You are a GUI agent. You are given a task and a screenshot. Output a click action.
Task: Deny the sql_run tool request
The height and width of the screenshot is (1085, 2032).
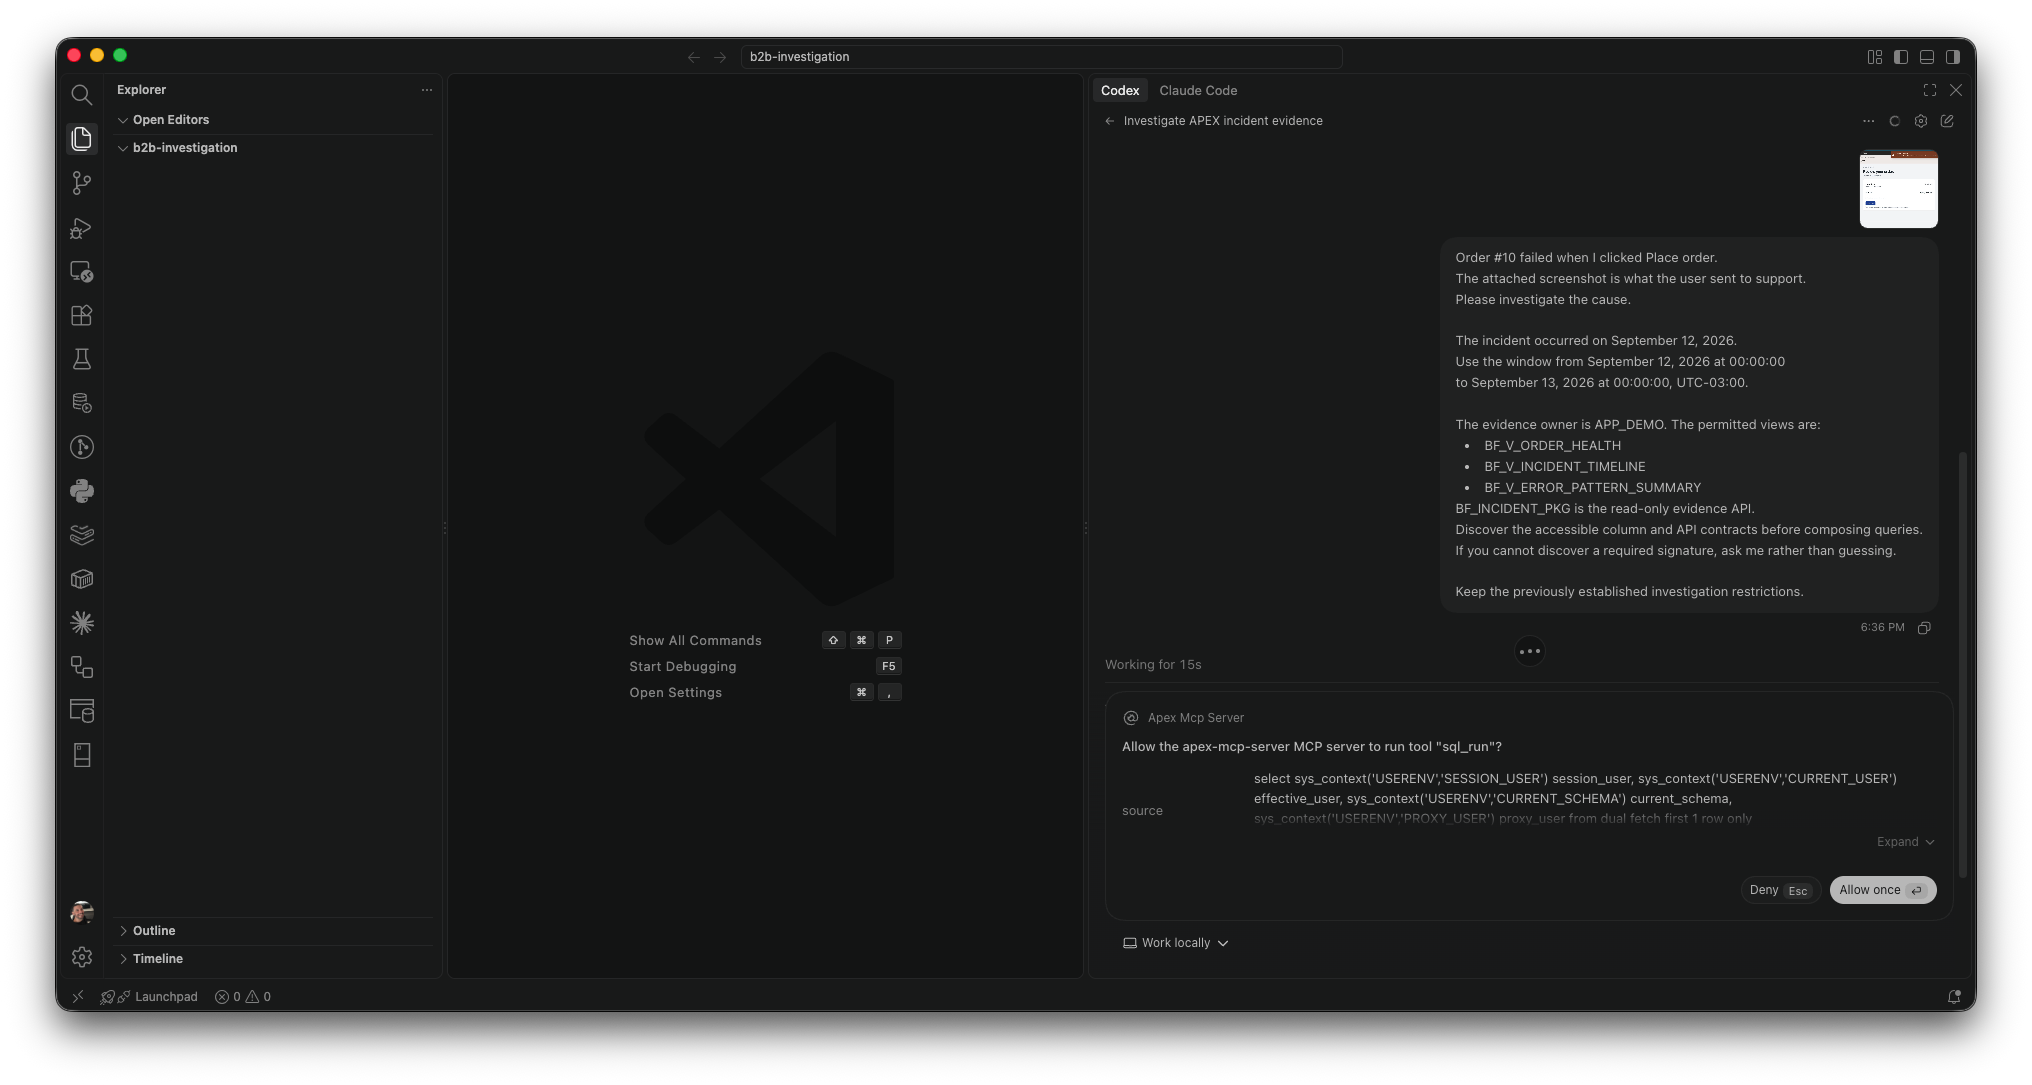(1779, 890)
